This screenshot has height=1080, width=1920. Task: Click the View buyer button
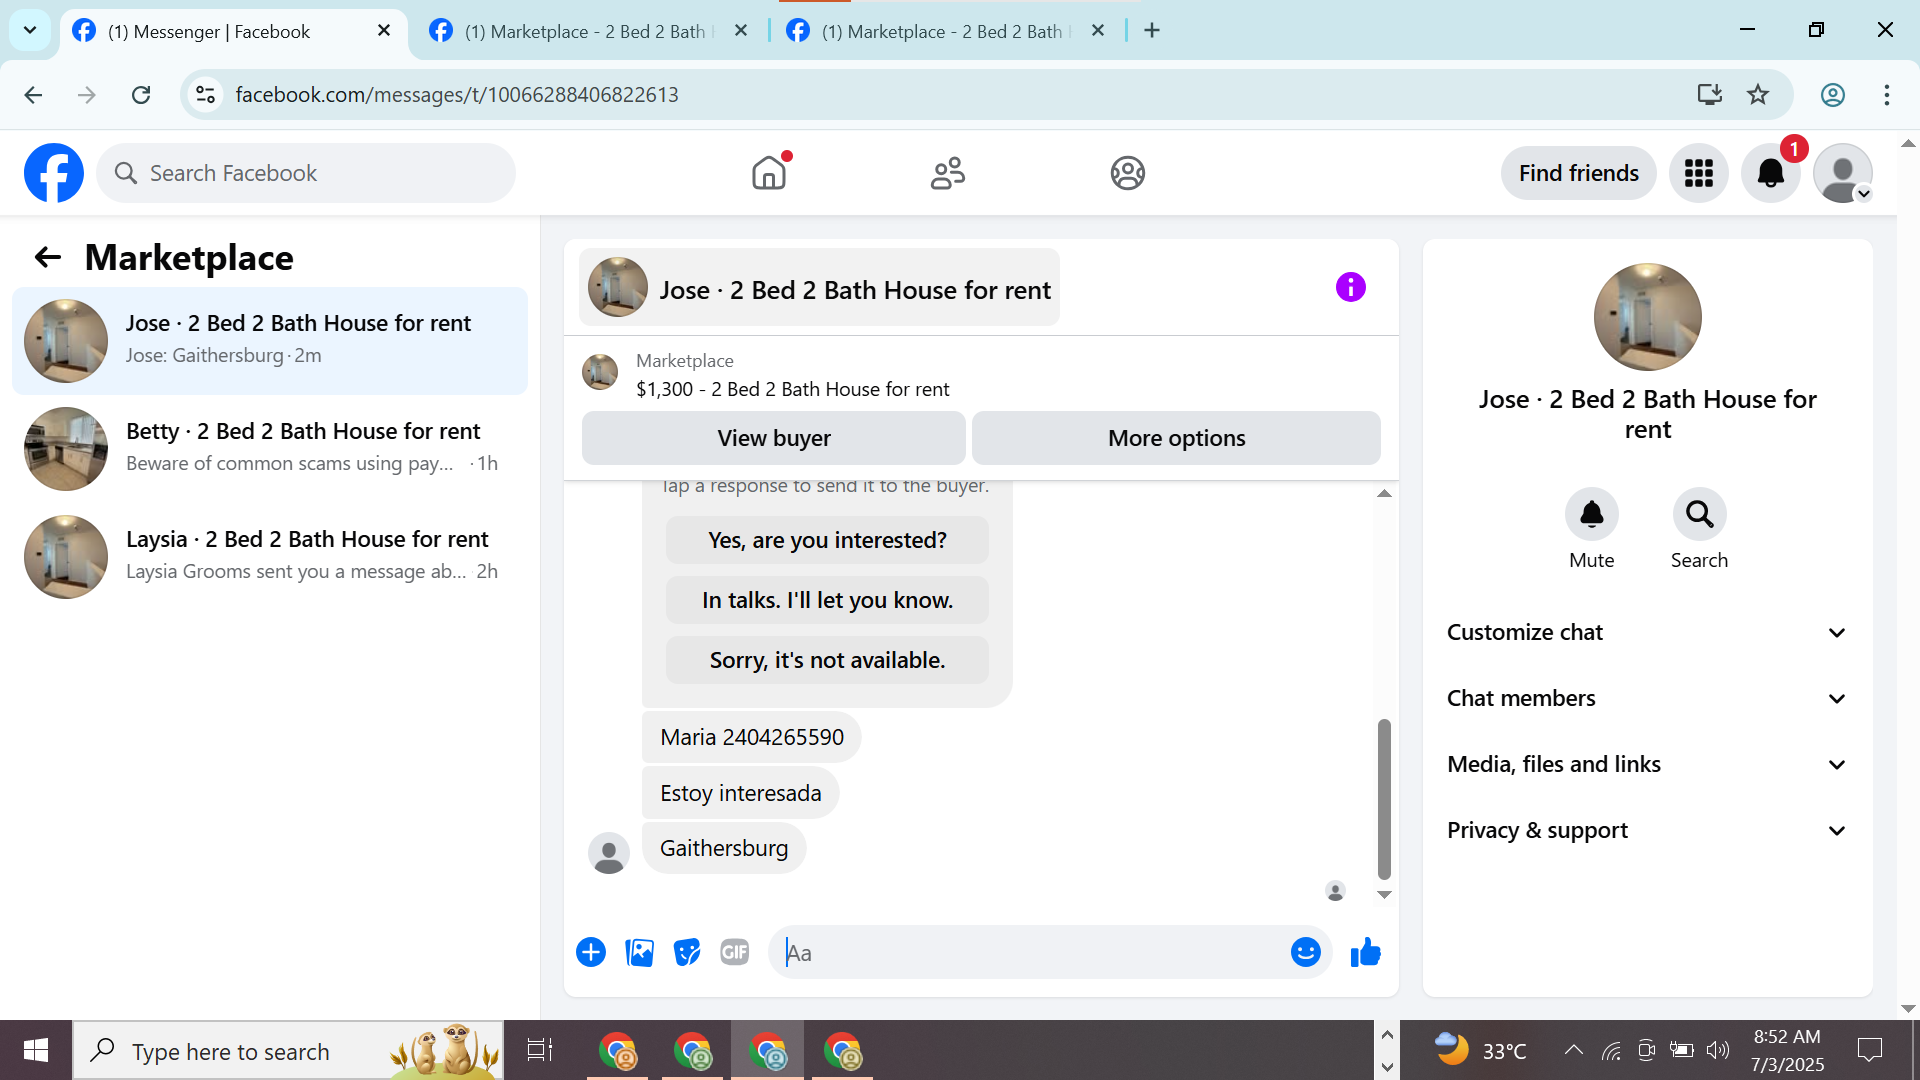click(773, 438)
